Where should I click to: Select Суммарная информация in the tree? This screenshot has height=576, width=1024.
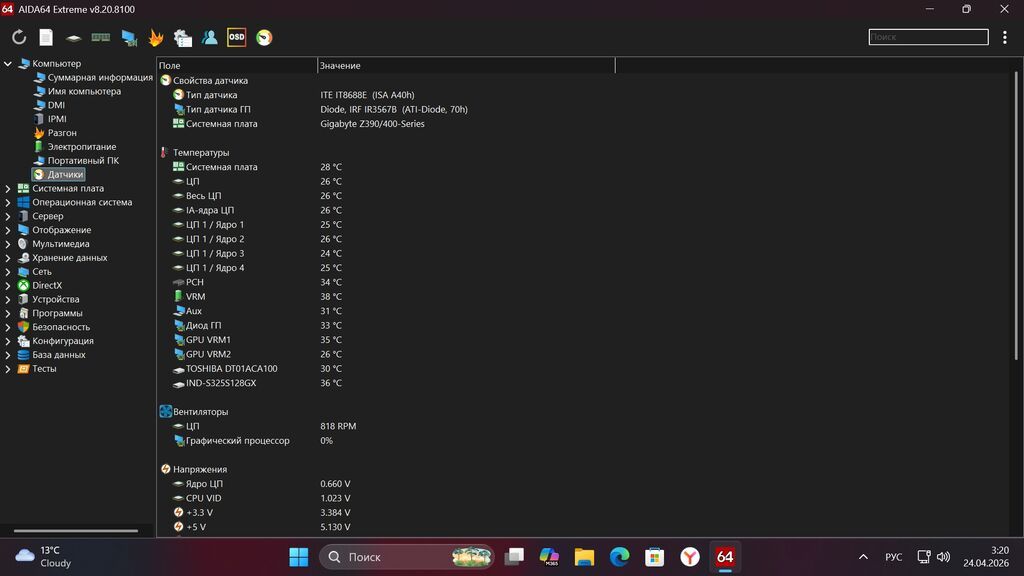(93, 77)
